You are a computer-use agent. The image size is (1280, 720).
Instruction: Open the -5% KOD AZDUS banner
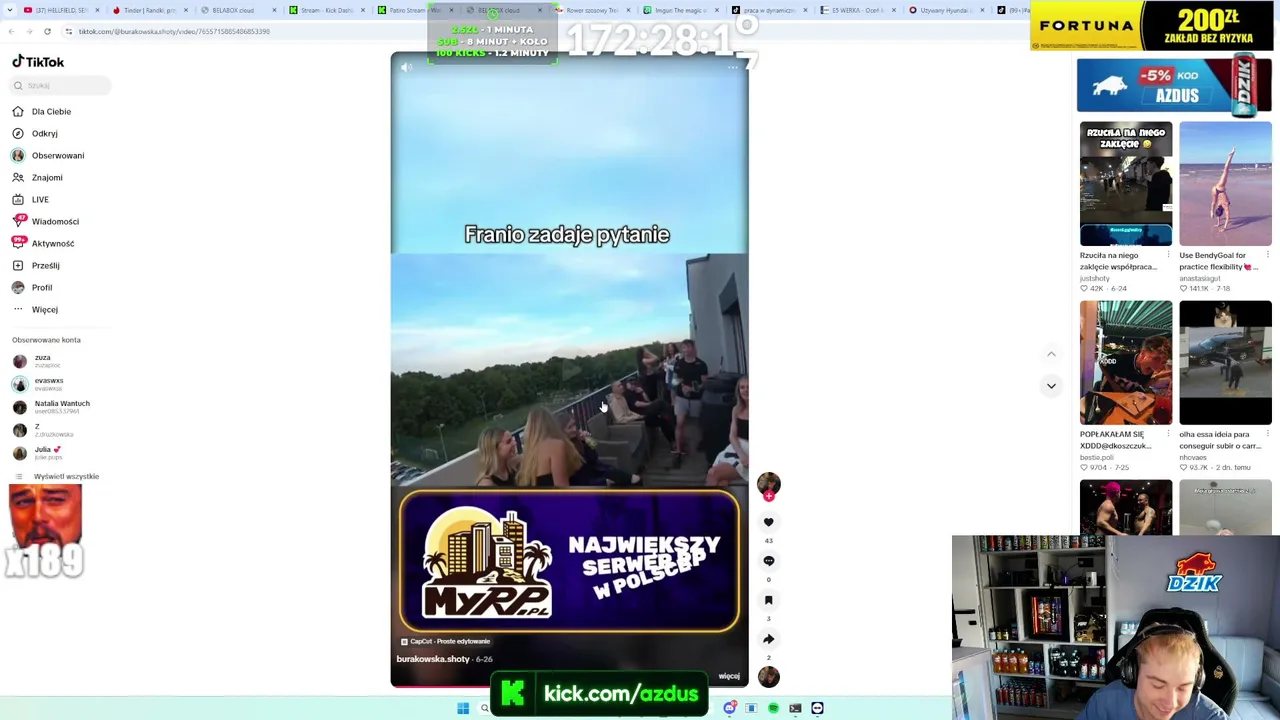(x=1174, y=85)
